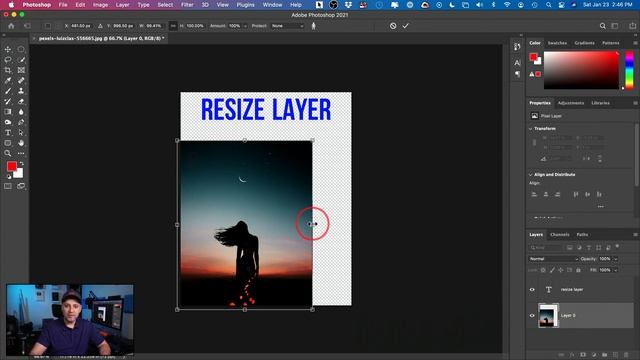The width and height of the screenshot is (640, 360).
Task: Toggle lock transparent pixels
Action: pyautogui.click(x=543, y=270)
